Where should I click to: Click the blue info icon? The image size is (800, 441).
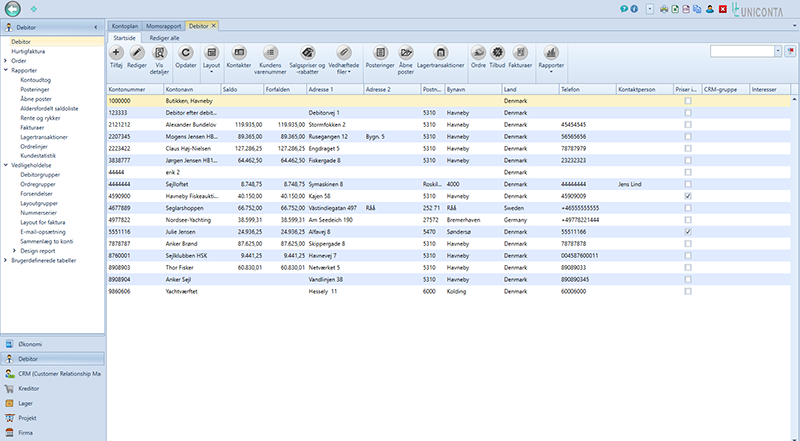coord(634,9)
